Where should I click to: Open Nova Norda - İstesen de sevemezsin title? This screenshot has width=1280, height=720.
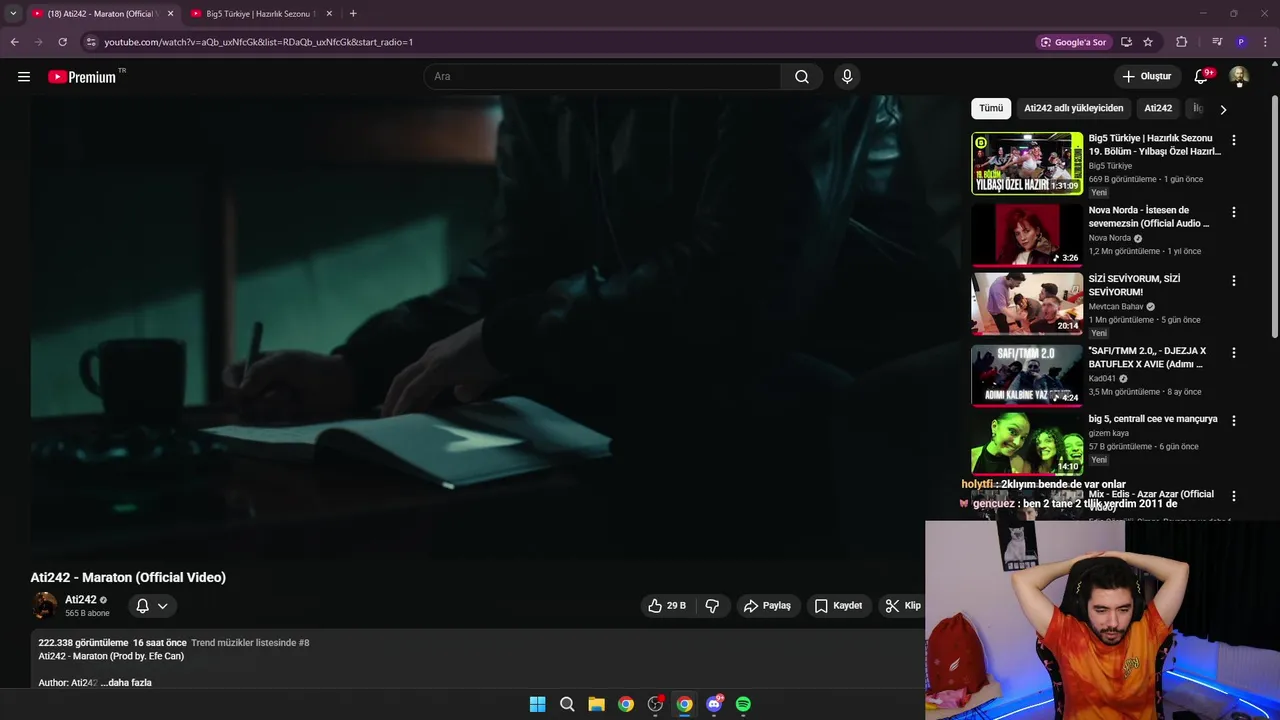[1151, 217]
